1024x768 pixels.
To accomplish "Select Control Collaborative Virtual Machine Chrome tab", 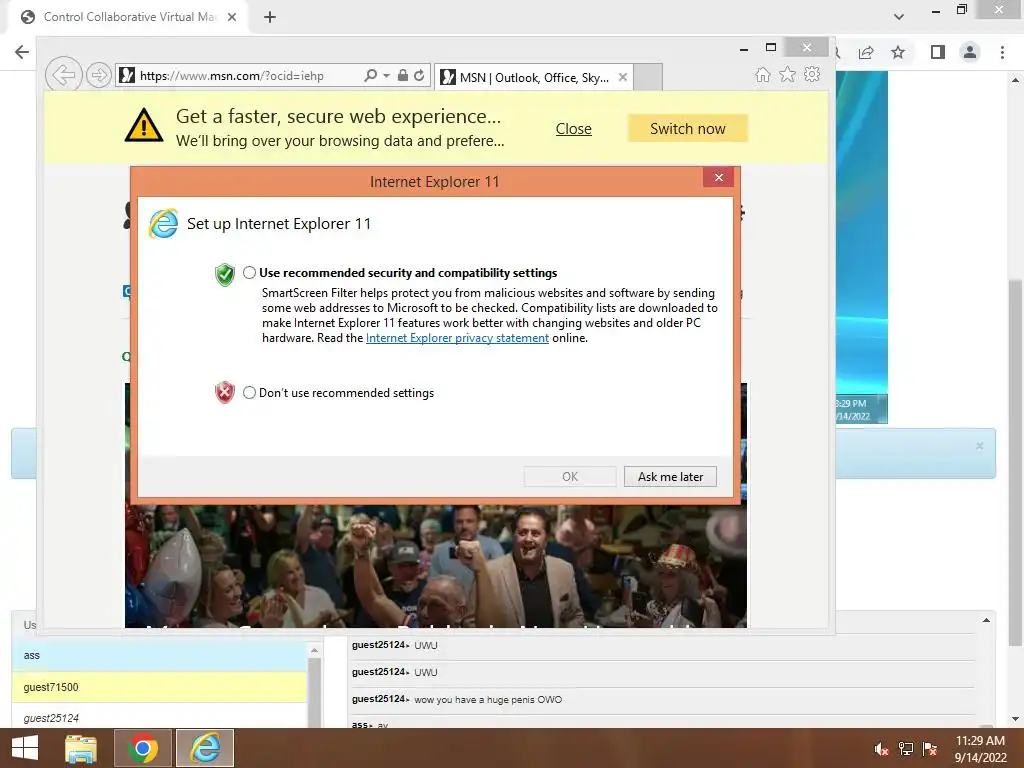I will (x=128, y=17).
